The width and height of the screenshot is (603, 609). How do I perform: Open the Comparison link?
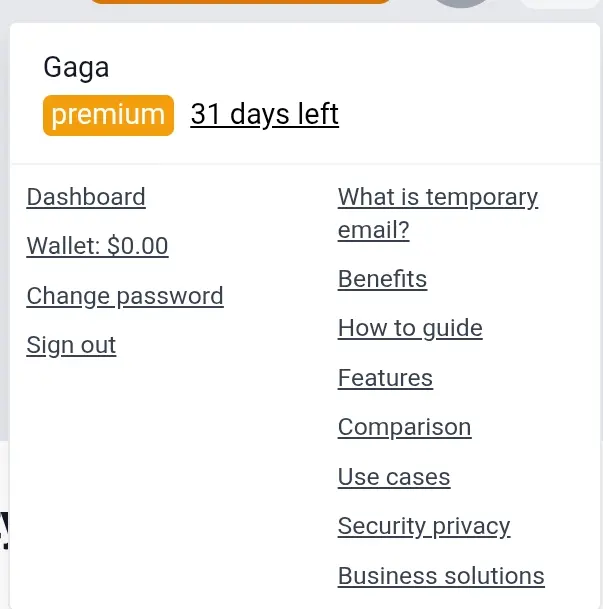(x=405, y=428)
